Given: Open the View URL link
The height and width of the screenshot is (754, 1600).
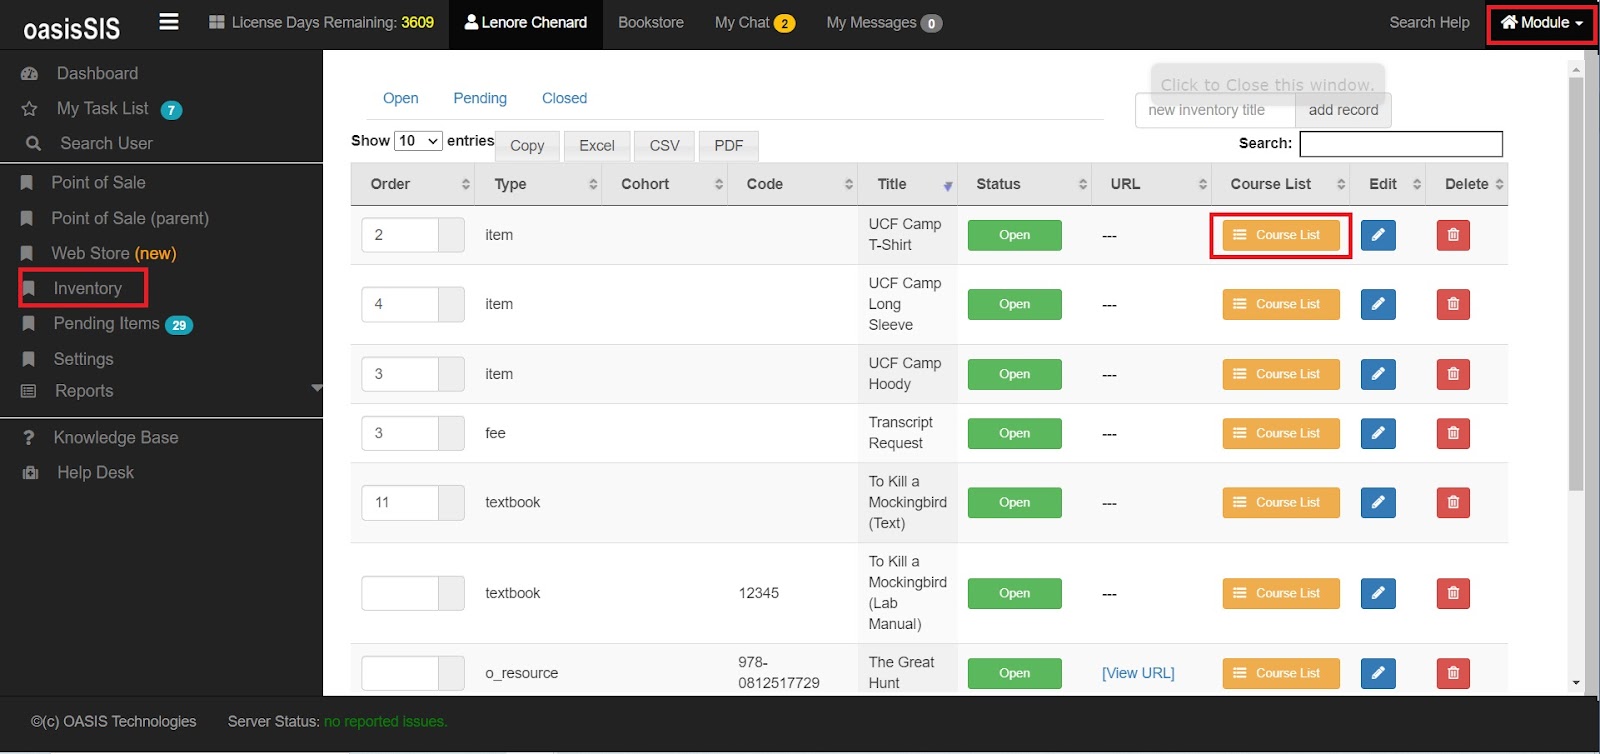Looking at the screenshot, I should (x=1138, y=673).
